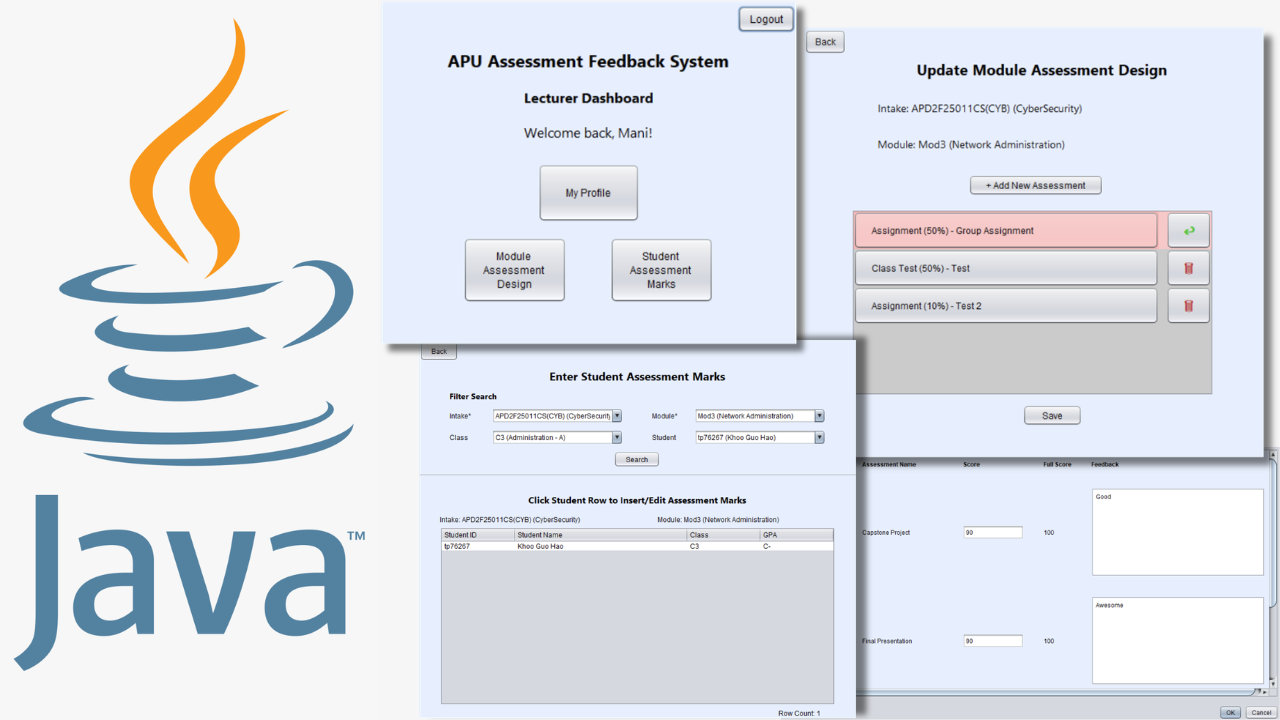The width and height of the screenshot is (1280, 720).
Task: Click the Full Score header in marks dialog
Action: coord(1058,465)
